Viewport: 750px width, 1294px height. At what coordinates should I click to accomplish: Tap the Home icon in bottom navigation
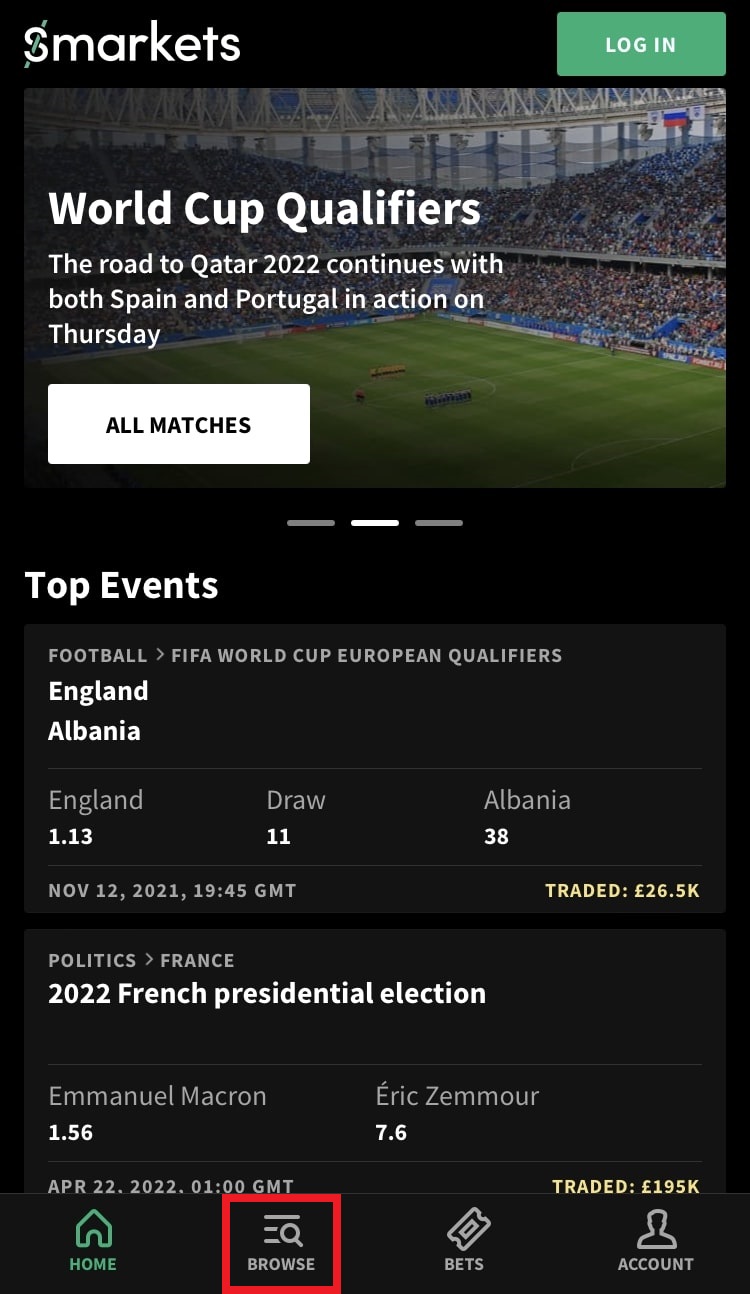93,1241
